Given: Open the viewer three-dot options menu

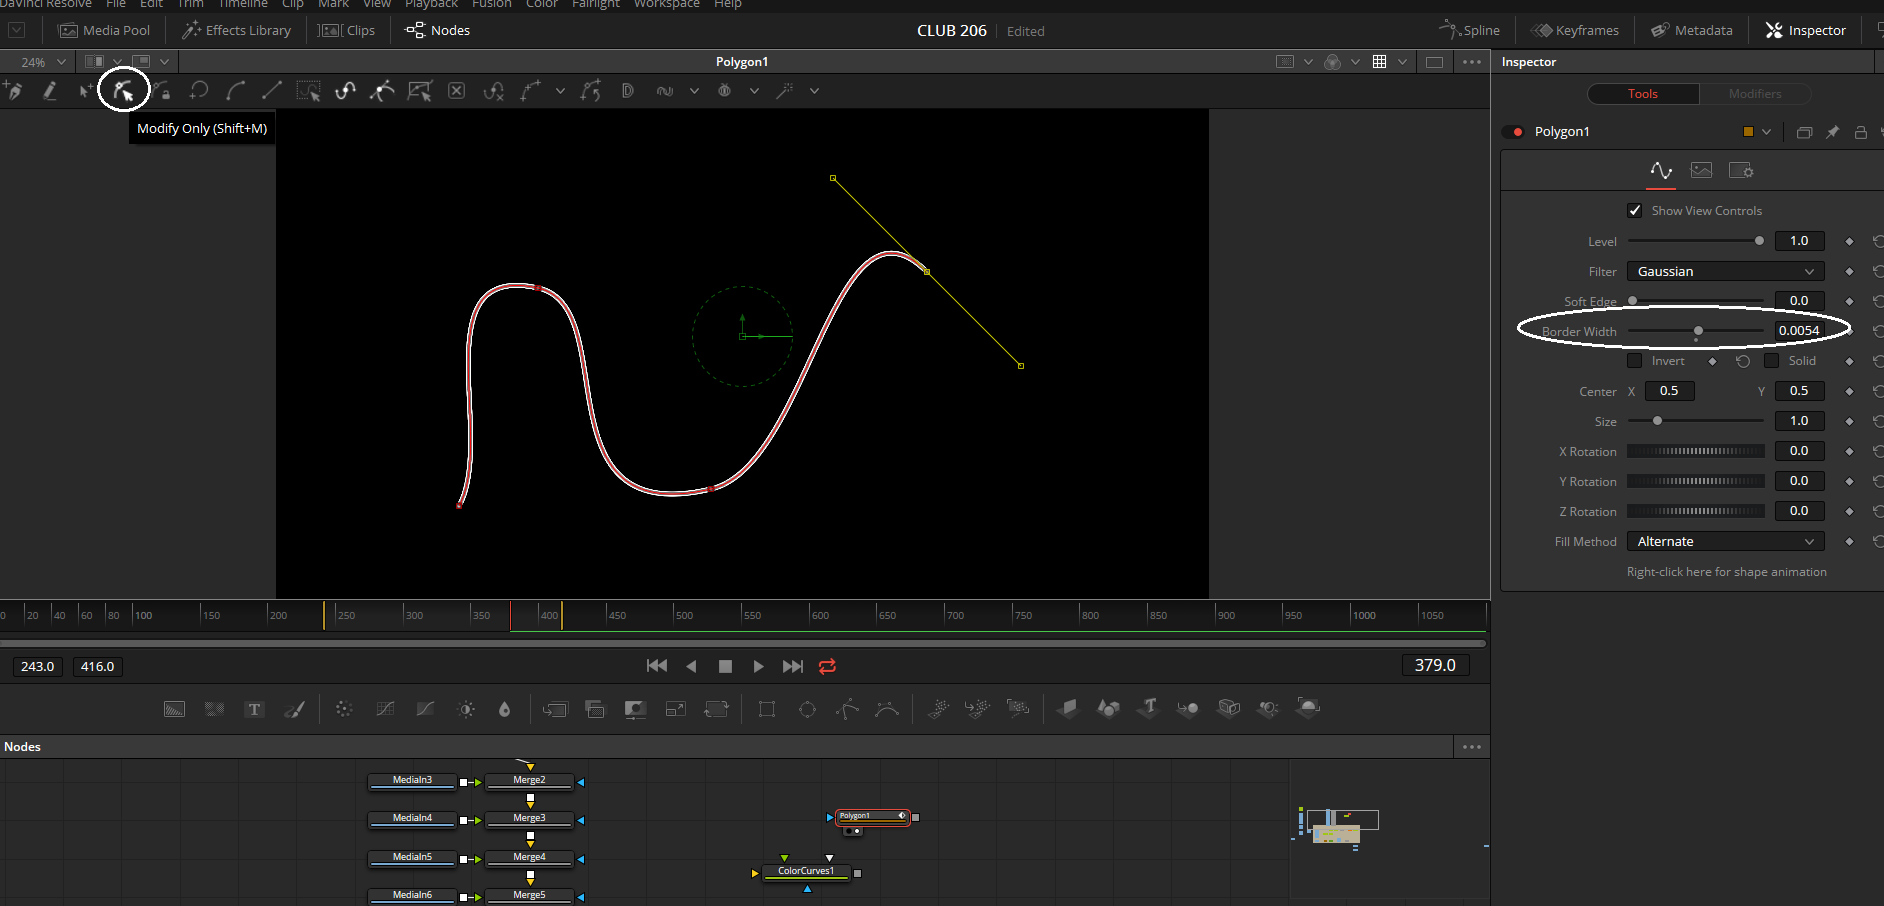Looking at the screenshot, I should coord(1472,62).
